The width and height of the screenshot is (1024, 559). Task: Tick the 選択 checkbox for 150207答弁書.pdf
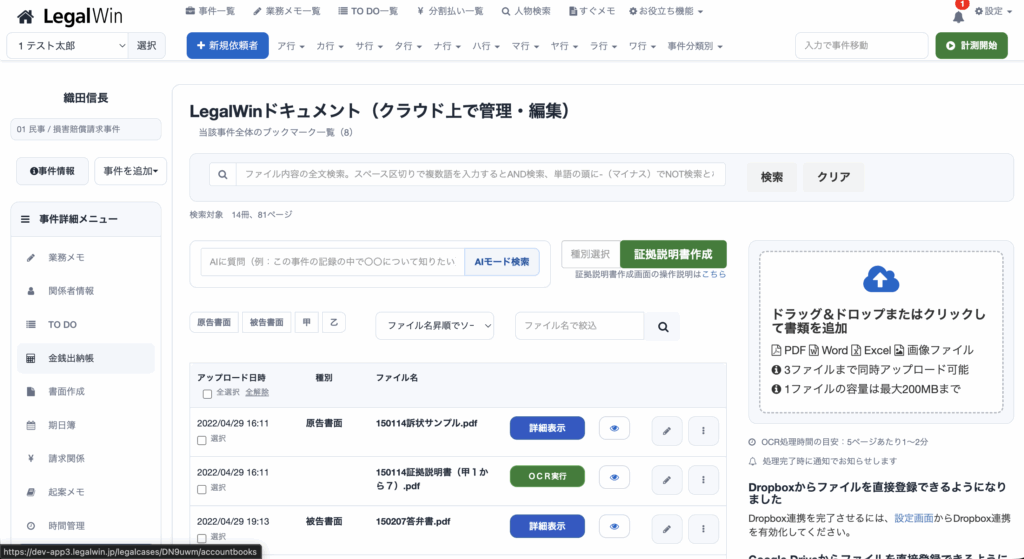[x=202, y=537]
